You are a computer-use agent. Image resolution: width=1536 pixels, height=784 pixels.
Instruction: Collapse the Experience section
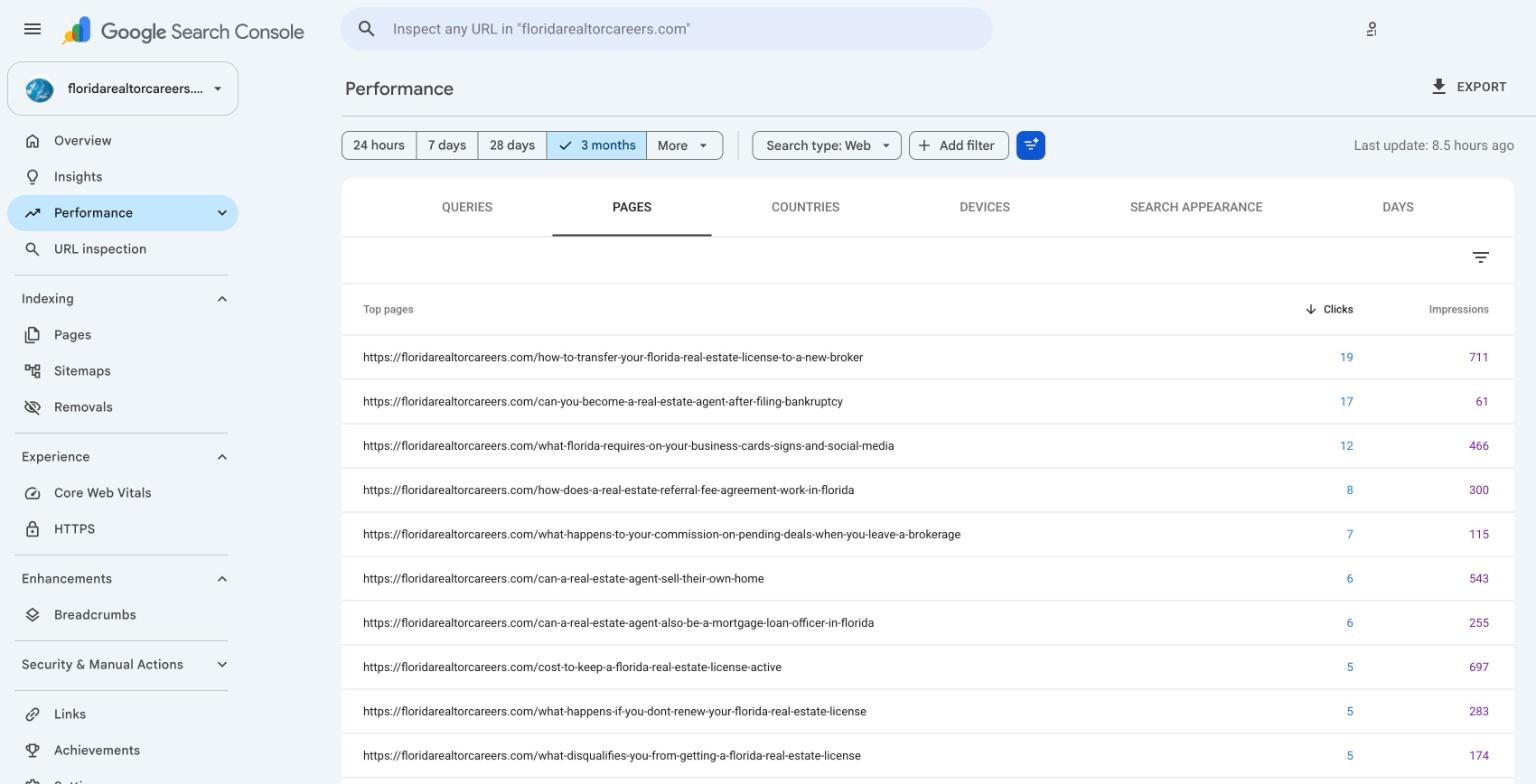(x=222, y=457)
